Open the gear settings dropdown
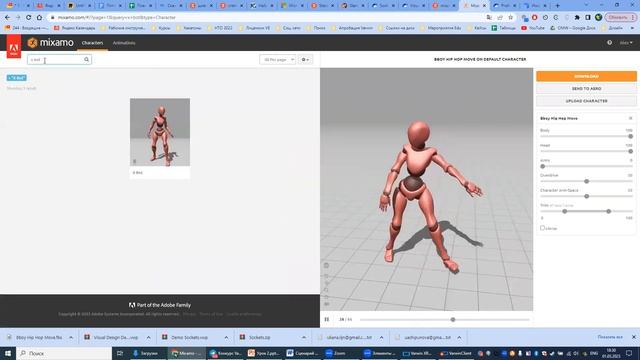Viewport: 640px width, 360px height. click(x=305, y=60)
